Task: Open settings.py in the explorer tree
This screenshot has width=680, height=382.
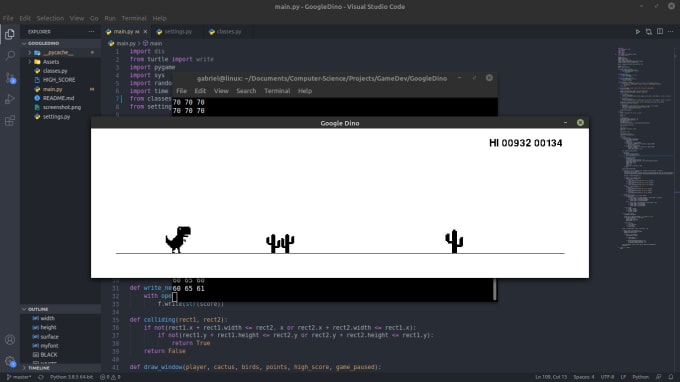Action: click(61, 117)
